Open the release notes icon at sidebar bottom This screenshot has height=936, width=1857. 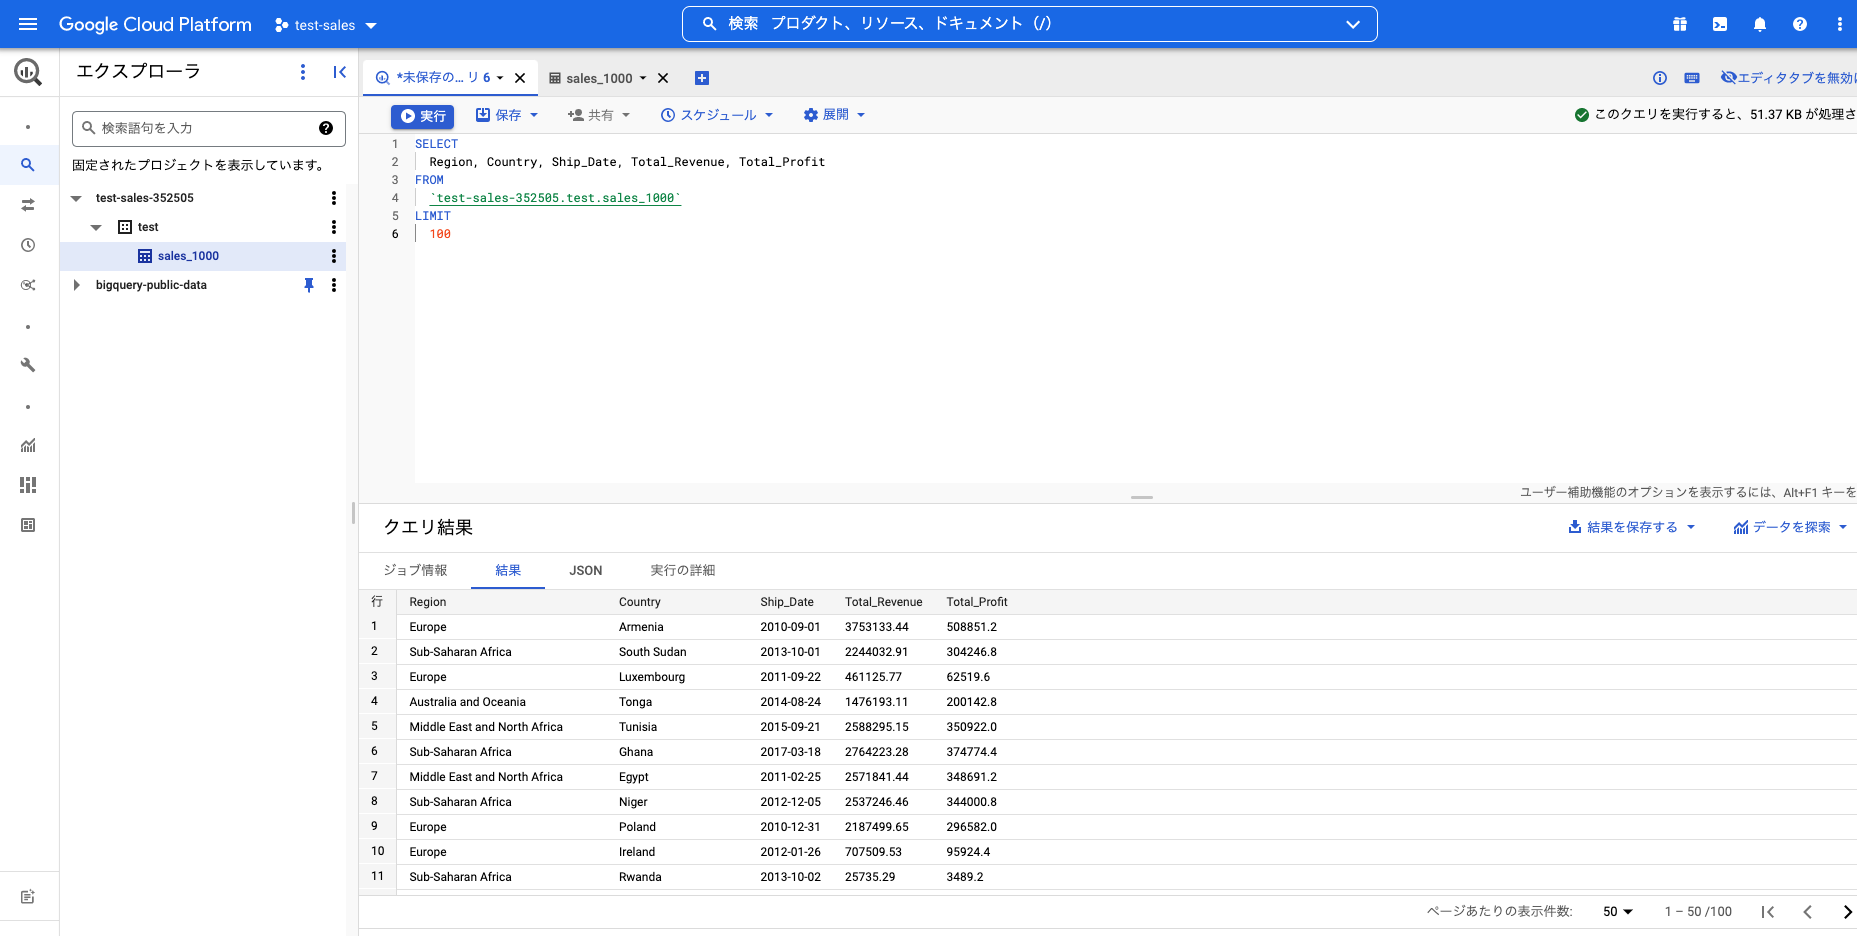tap(28, 897)
